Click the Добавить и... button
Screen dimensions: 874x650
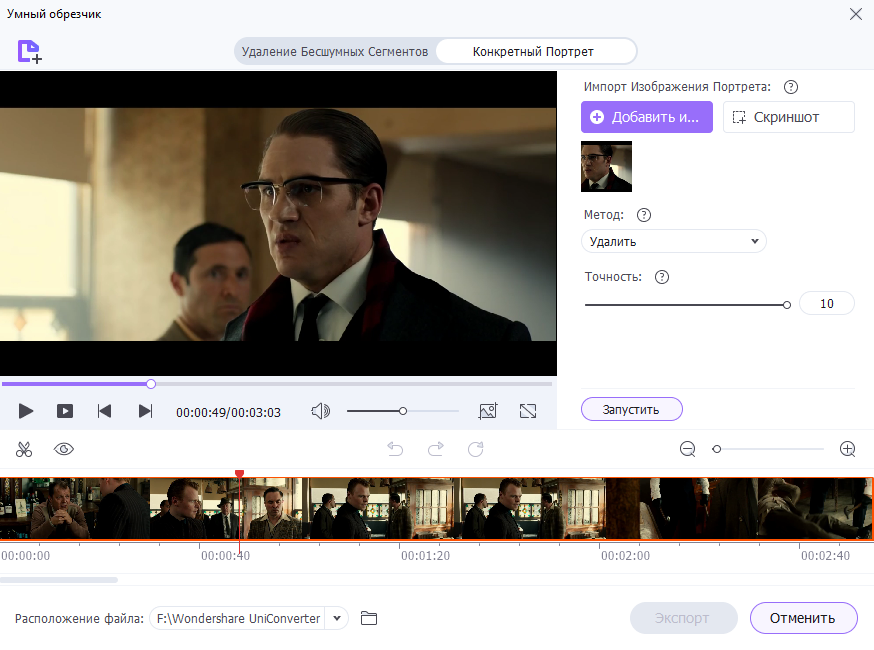click(x=647, y=117)
